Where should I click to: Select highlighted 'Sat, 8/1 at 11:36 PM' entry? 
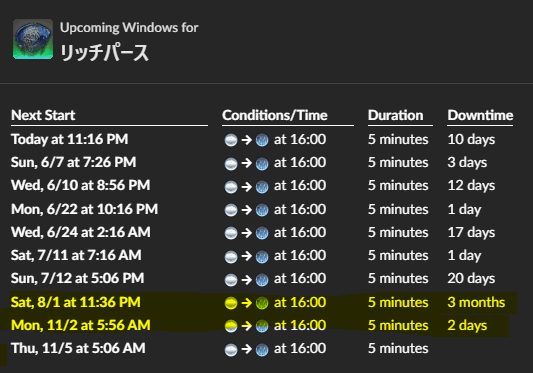(75, 302)
